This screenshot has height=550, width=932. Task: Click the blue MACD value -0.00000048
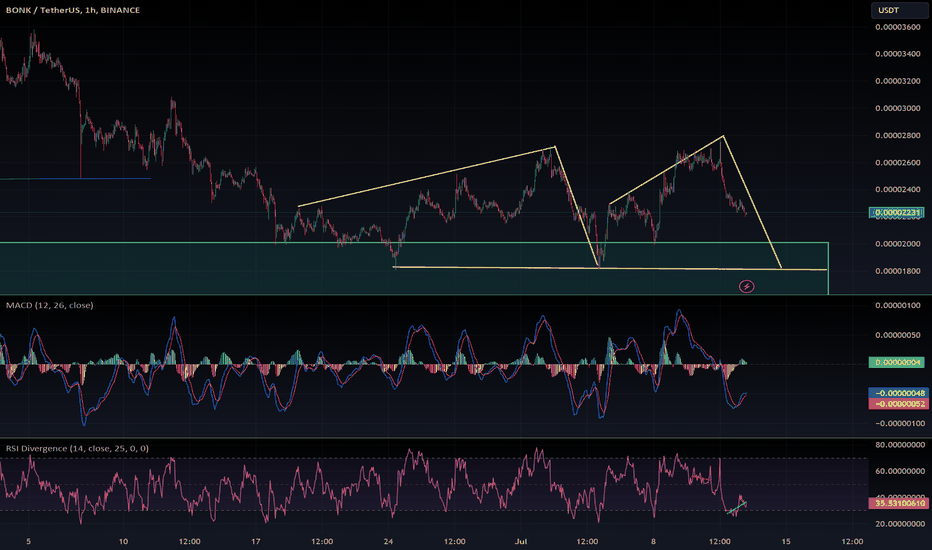click(x=897, y=393)
